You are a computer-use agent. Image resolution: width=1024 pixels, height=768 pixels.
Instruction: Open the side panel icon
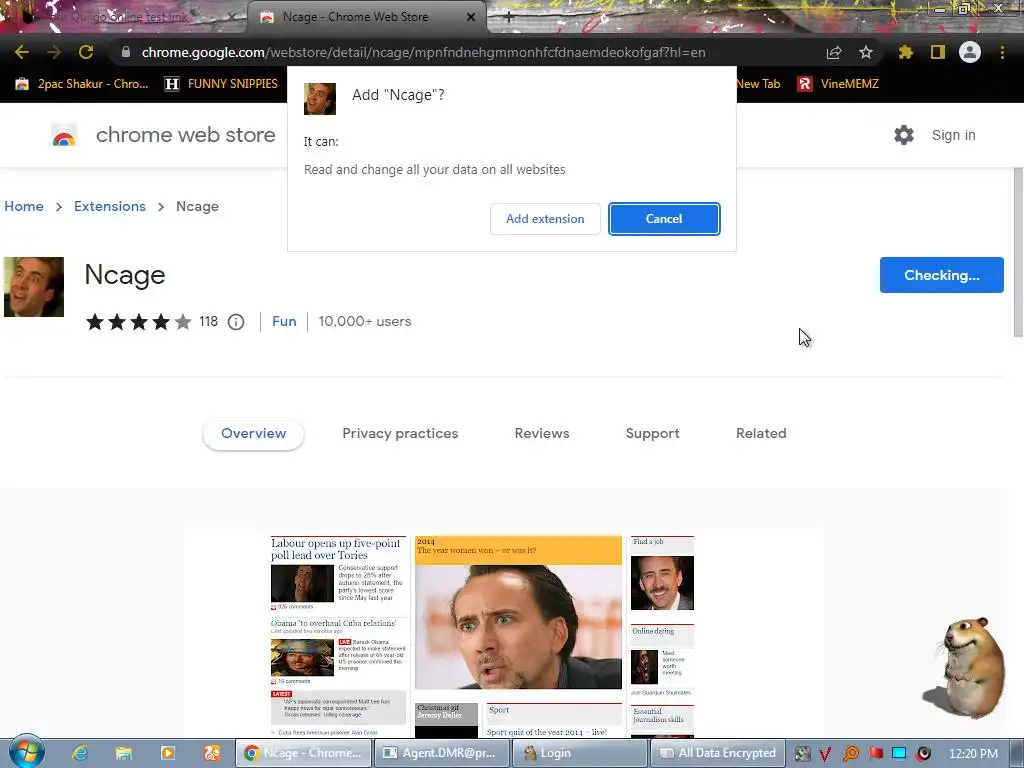938,52
